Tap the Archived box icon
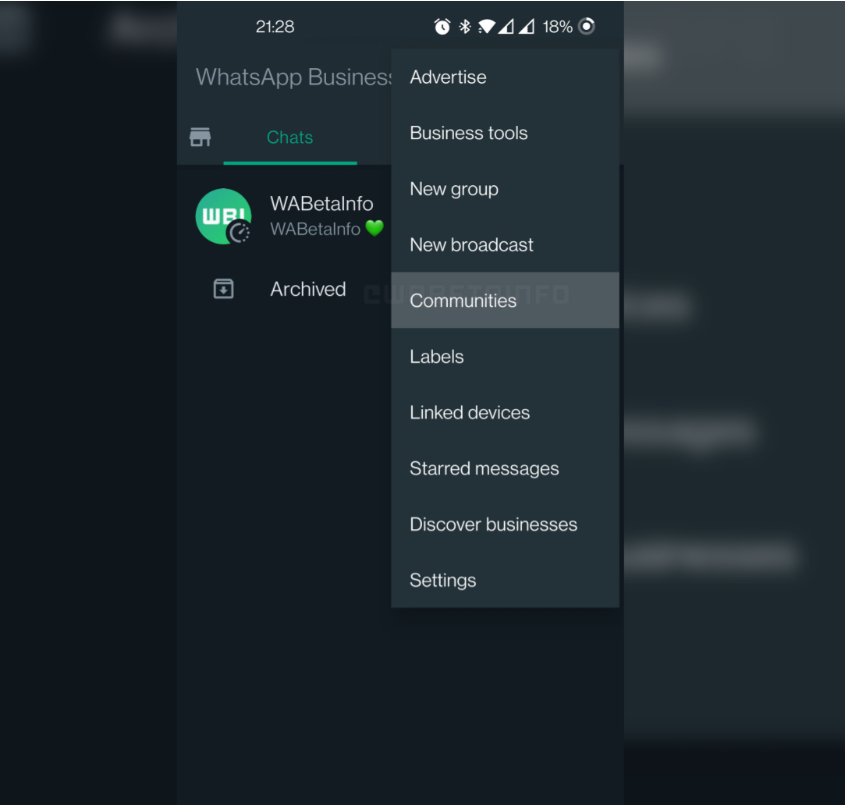This screenshot has width=845, height=805. [x=223, y=289]
